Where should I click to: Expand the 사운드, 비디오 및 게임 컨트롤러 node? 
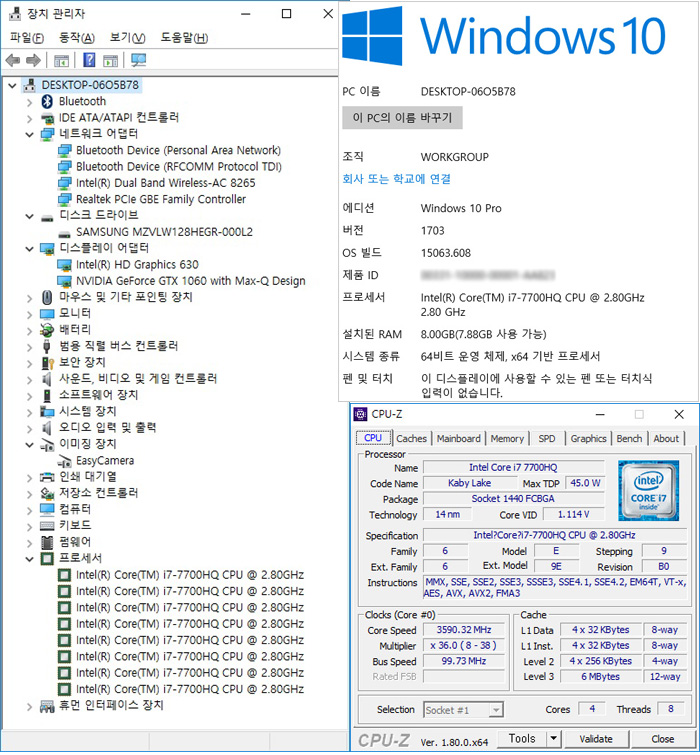(x=29, y=379)
